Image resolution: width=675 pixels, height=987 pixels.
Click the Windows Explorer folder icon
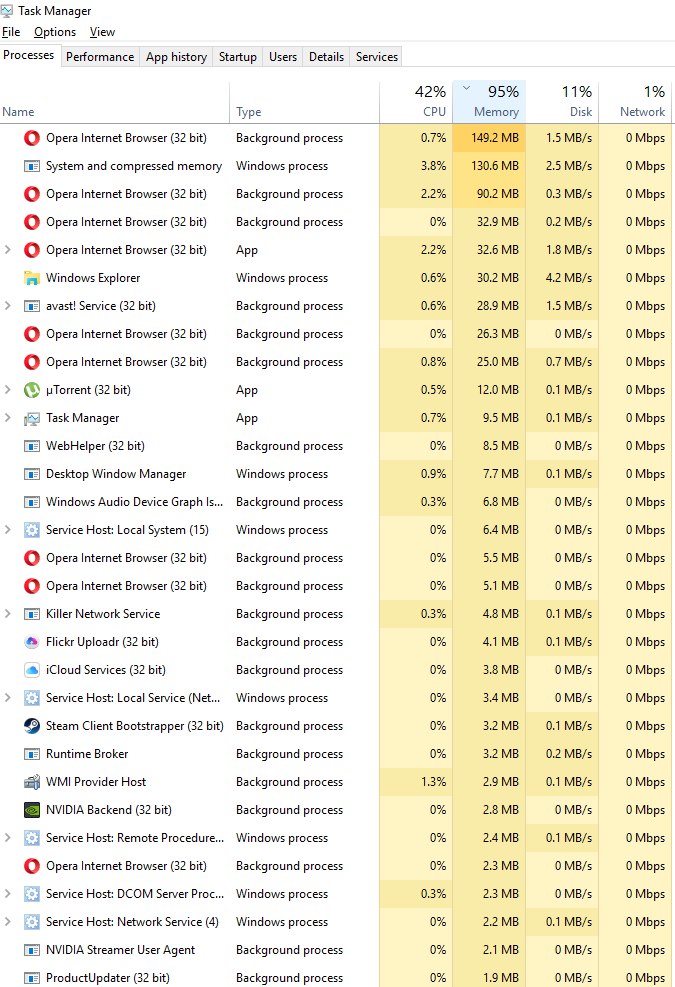31,278
